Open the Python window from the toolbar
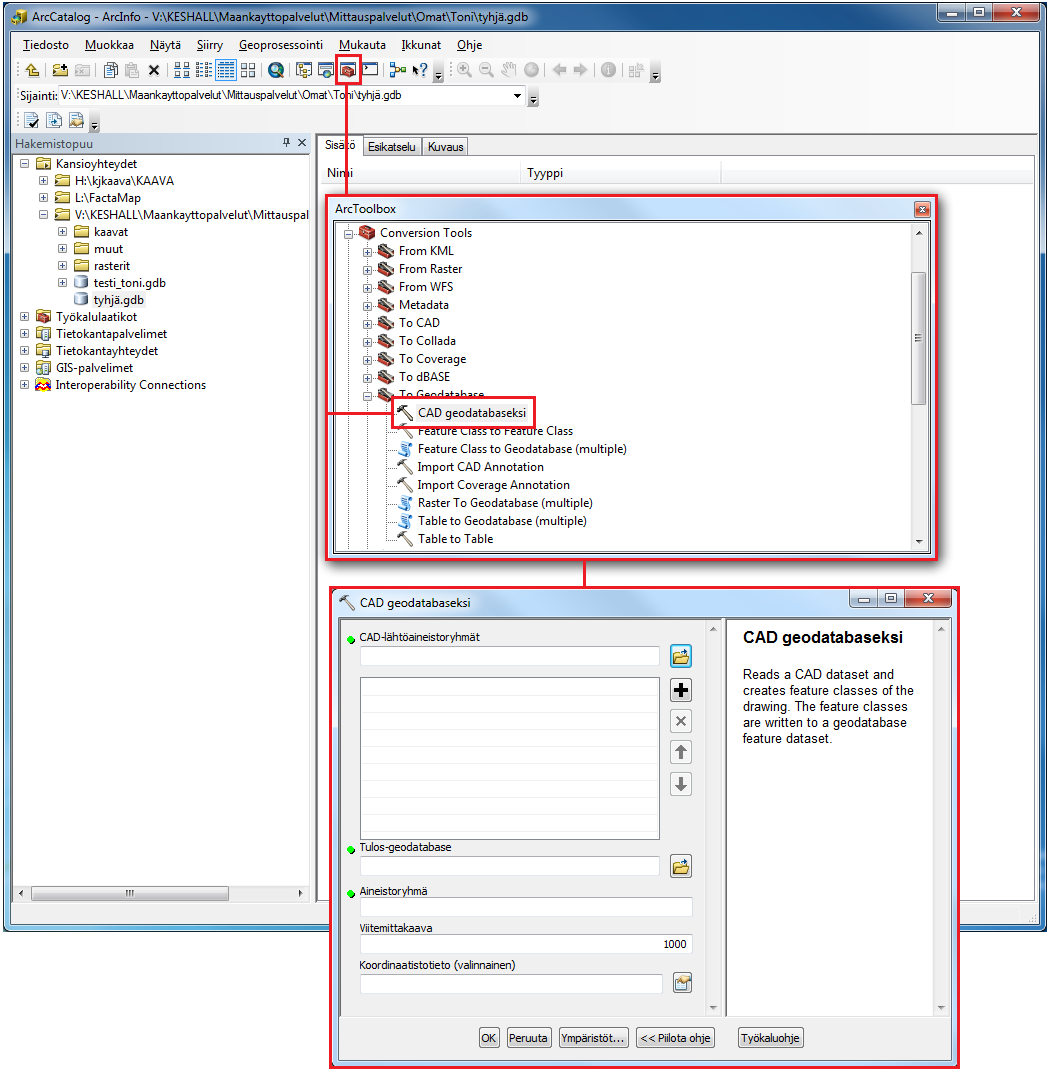Viewport: 1054px width, 1074px height. (371, 70)
